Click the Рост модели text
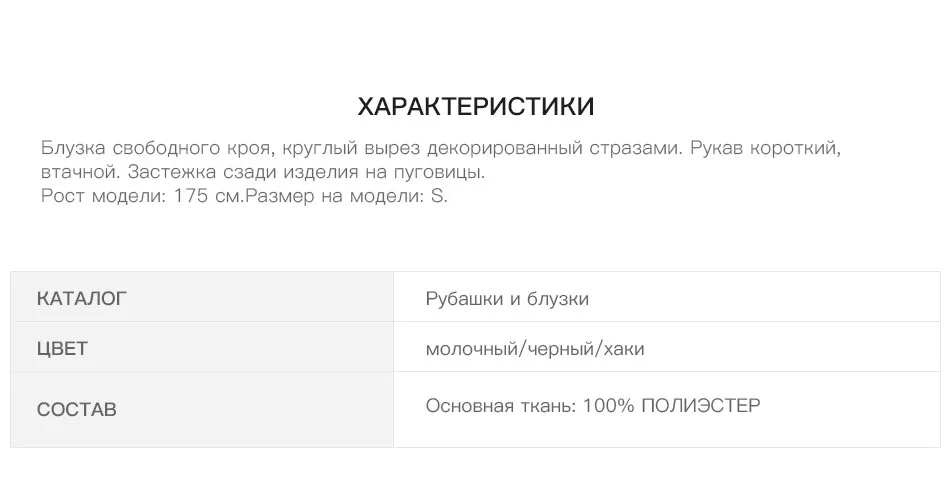Viewport: 950px width, 479px height. pos(103,196)
